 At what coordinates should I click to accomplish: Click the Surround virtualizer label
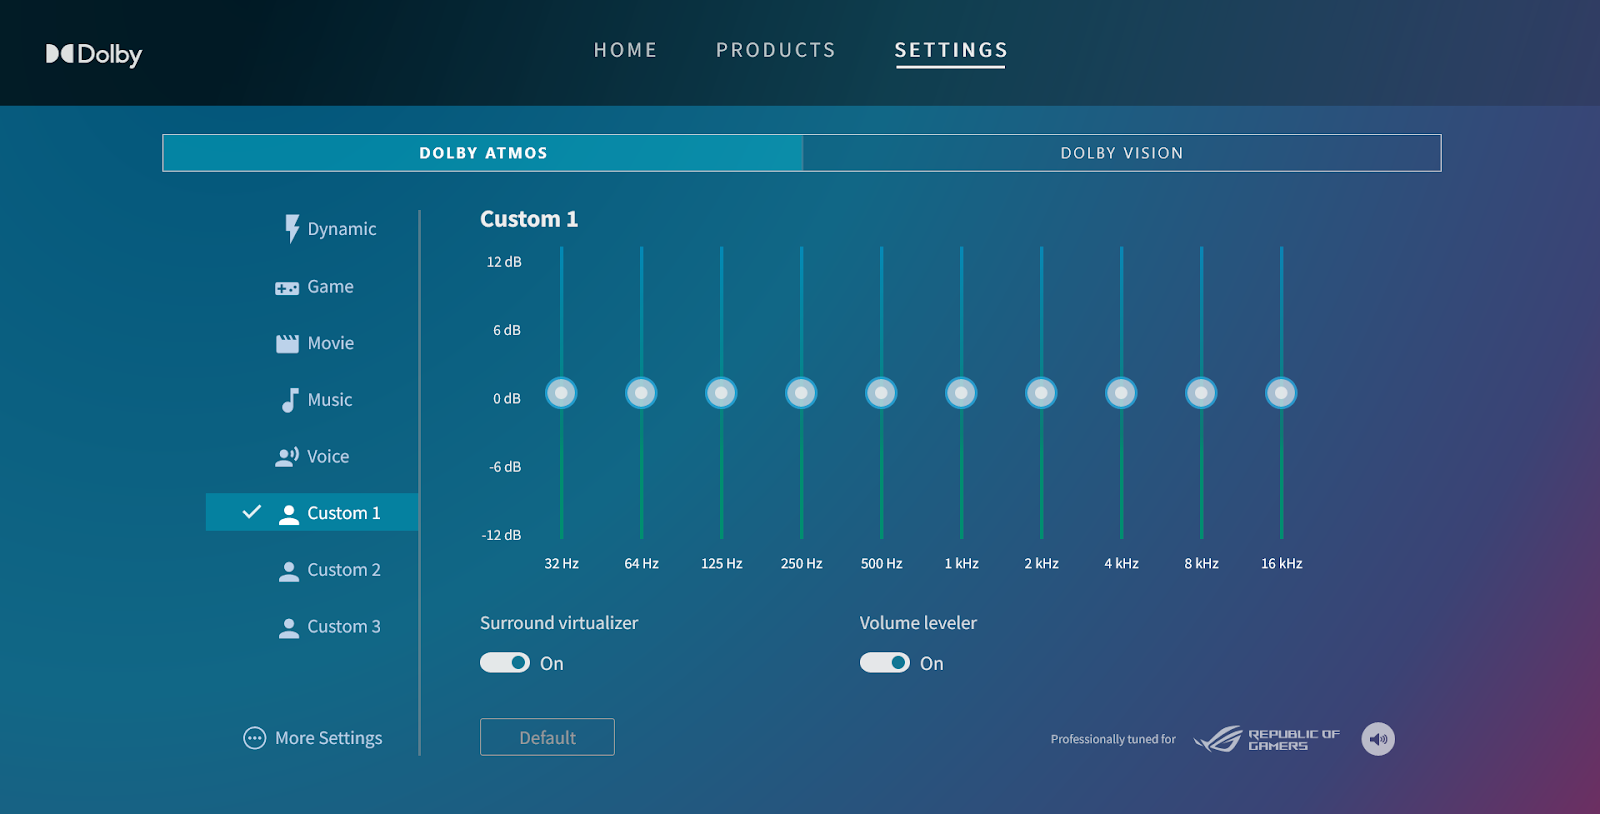tap(559, 623)
